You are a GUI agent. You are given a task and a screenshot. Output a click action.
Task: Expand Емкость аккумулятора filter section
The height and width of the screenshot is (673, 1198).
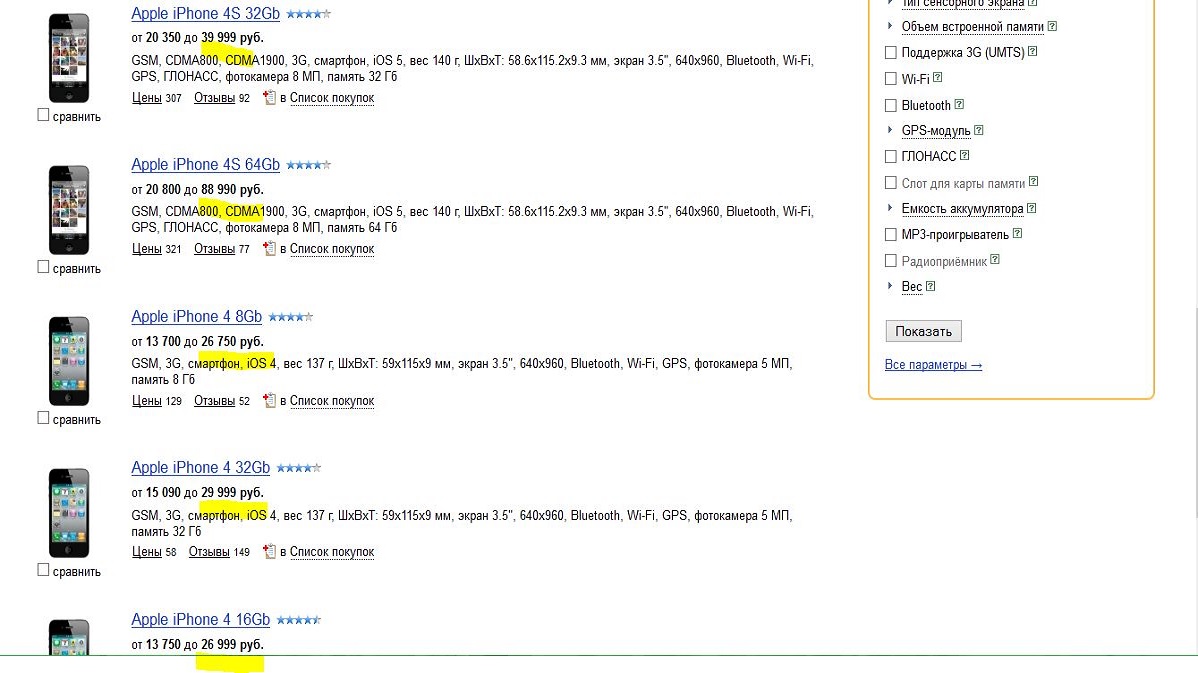pos(961,209)
